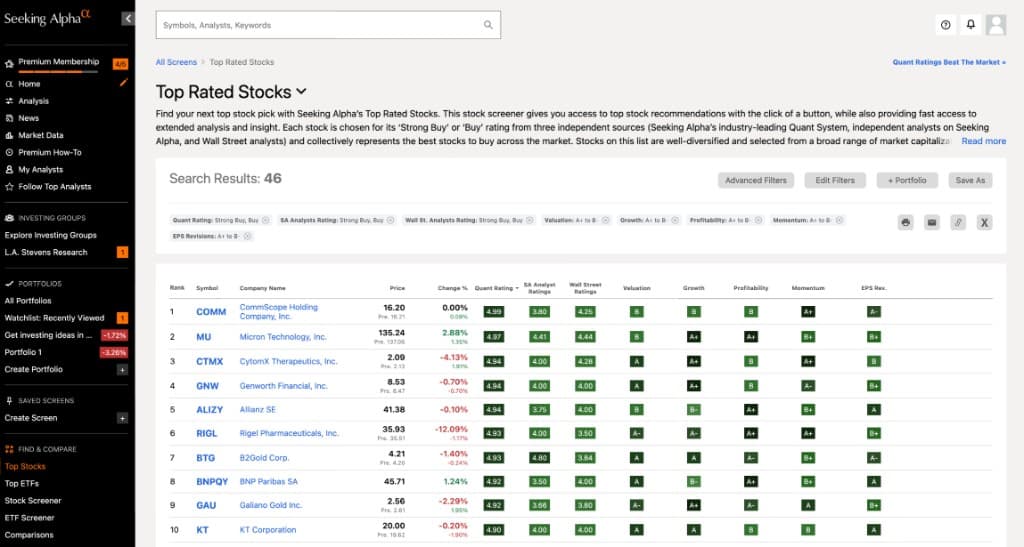Remove the Momentum filter chip

click(x=840, y=221)
